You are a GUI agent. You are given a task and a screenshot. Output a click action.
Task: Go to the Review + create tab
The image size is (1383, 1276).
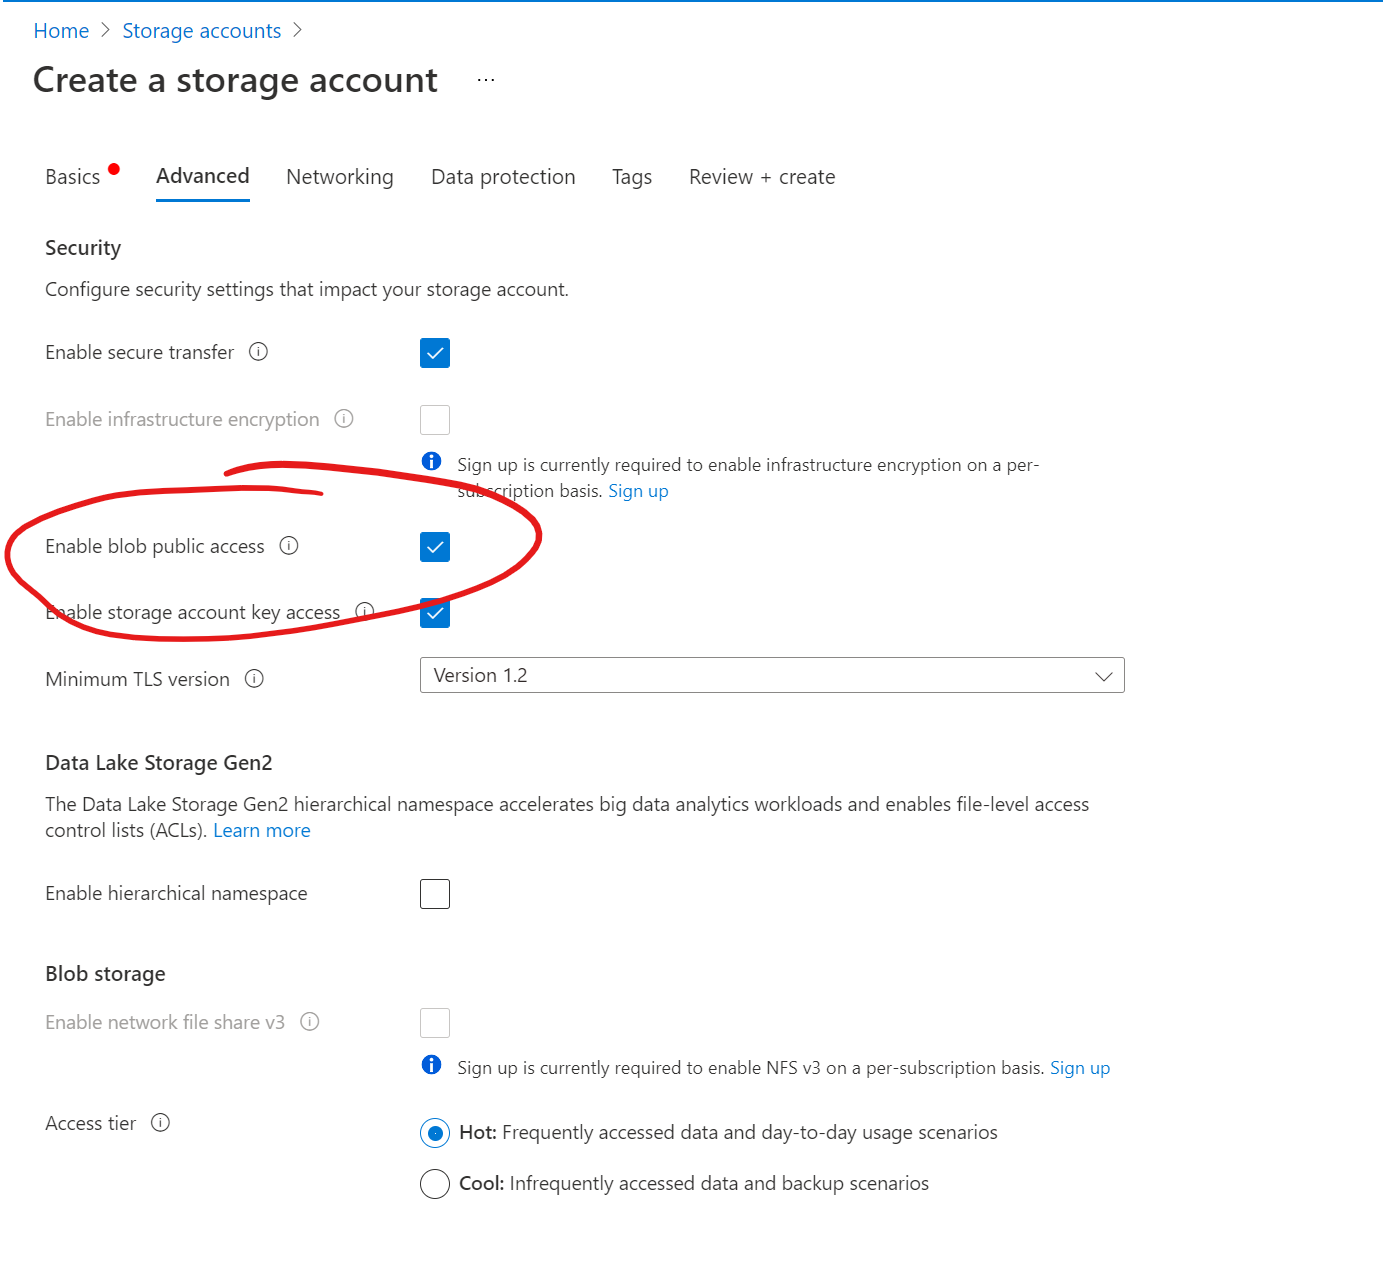click(x=762, y=177)
